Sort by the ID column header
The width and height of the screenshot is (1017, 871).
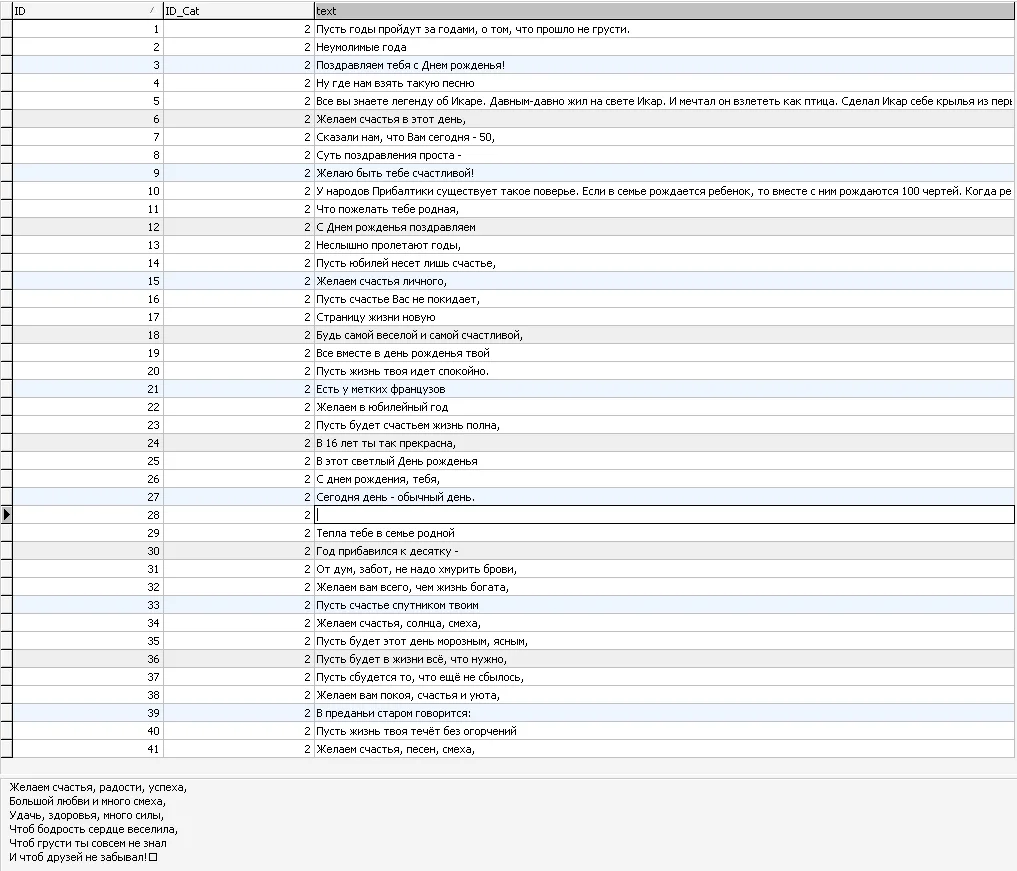coord(88,11)
